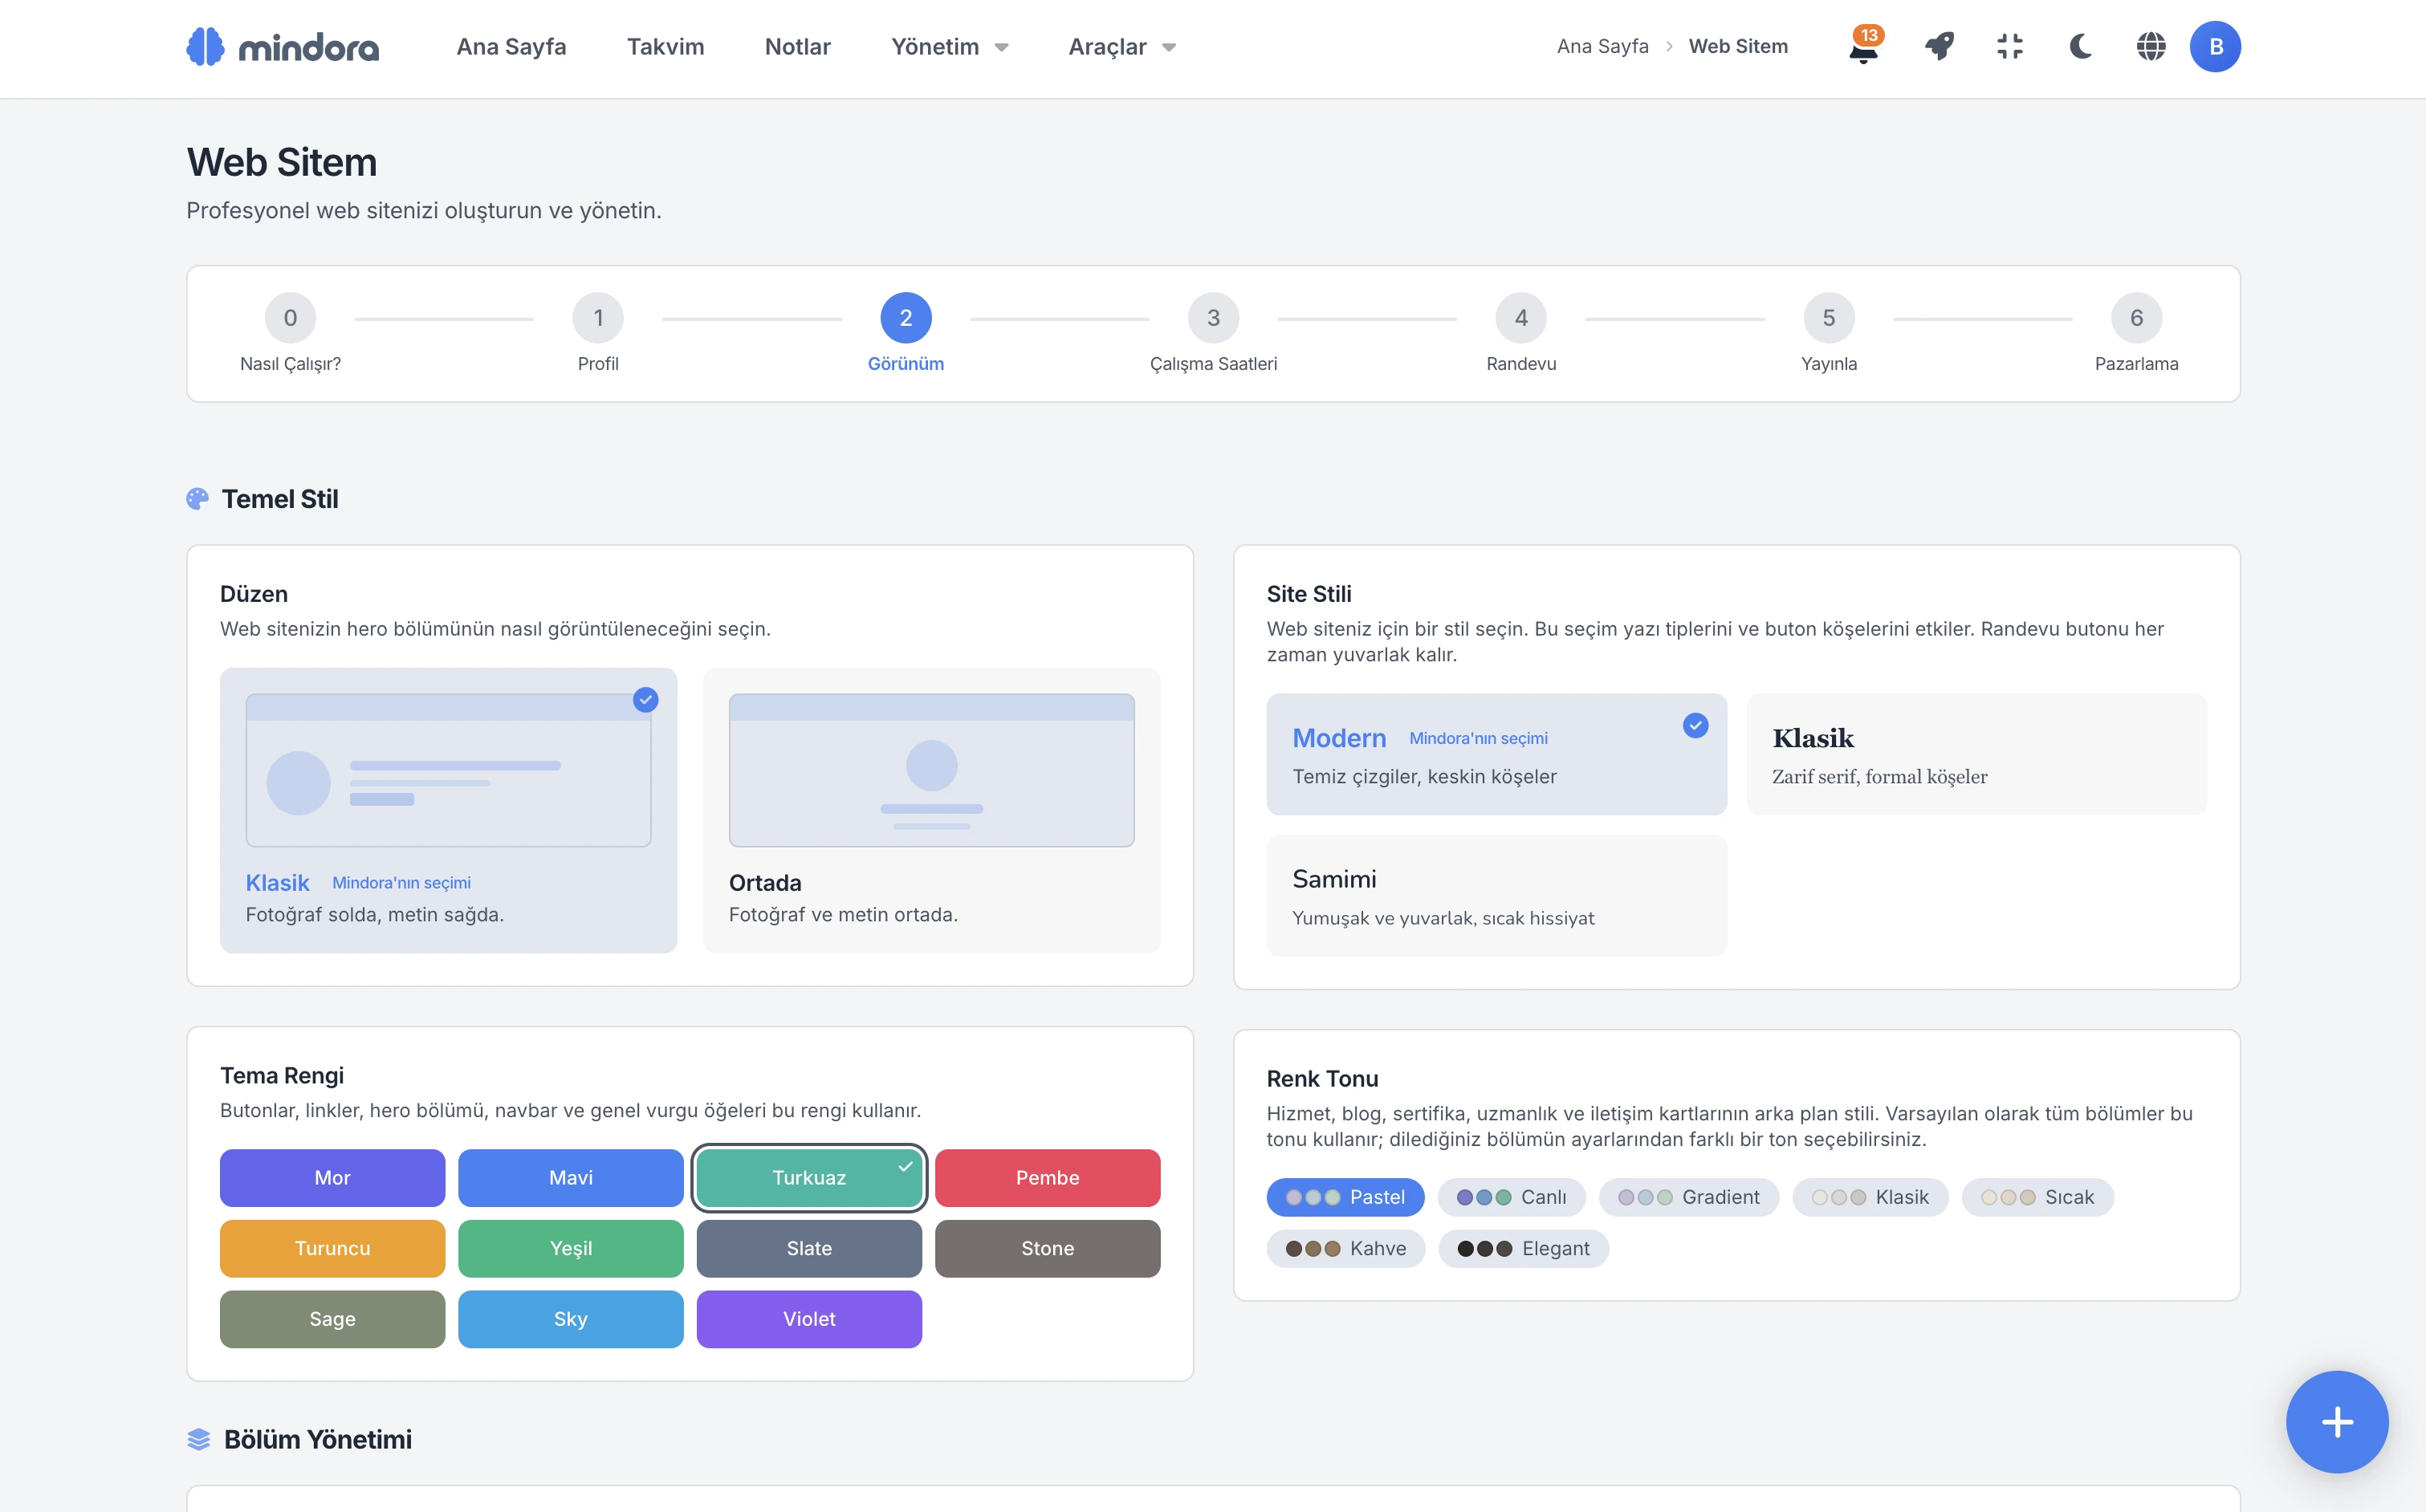Pick the Sky theme color

tap(570, 1319)
